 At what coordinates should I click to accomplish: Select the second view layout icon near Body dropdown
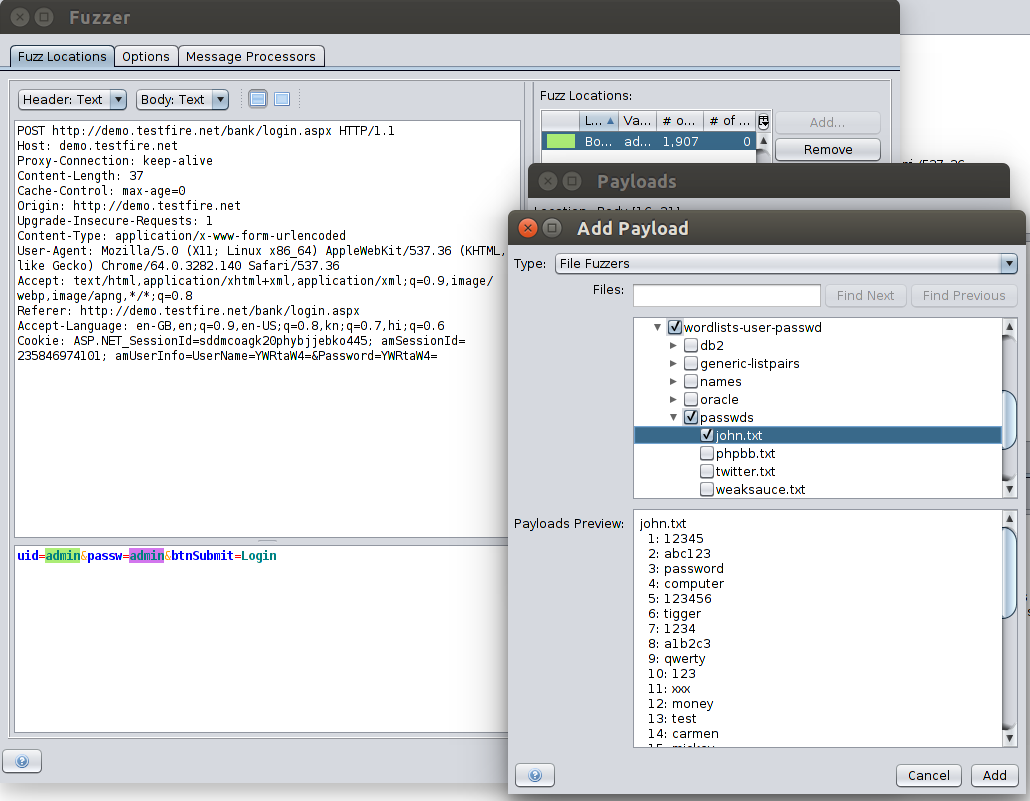tap(283, 98)
